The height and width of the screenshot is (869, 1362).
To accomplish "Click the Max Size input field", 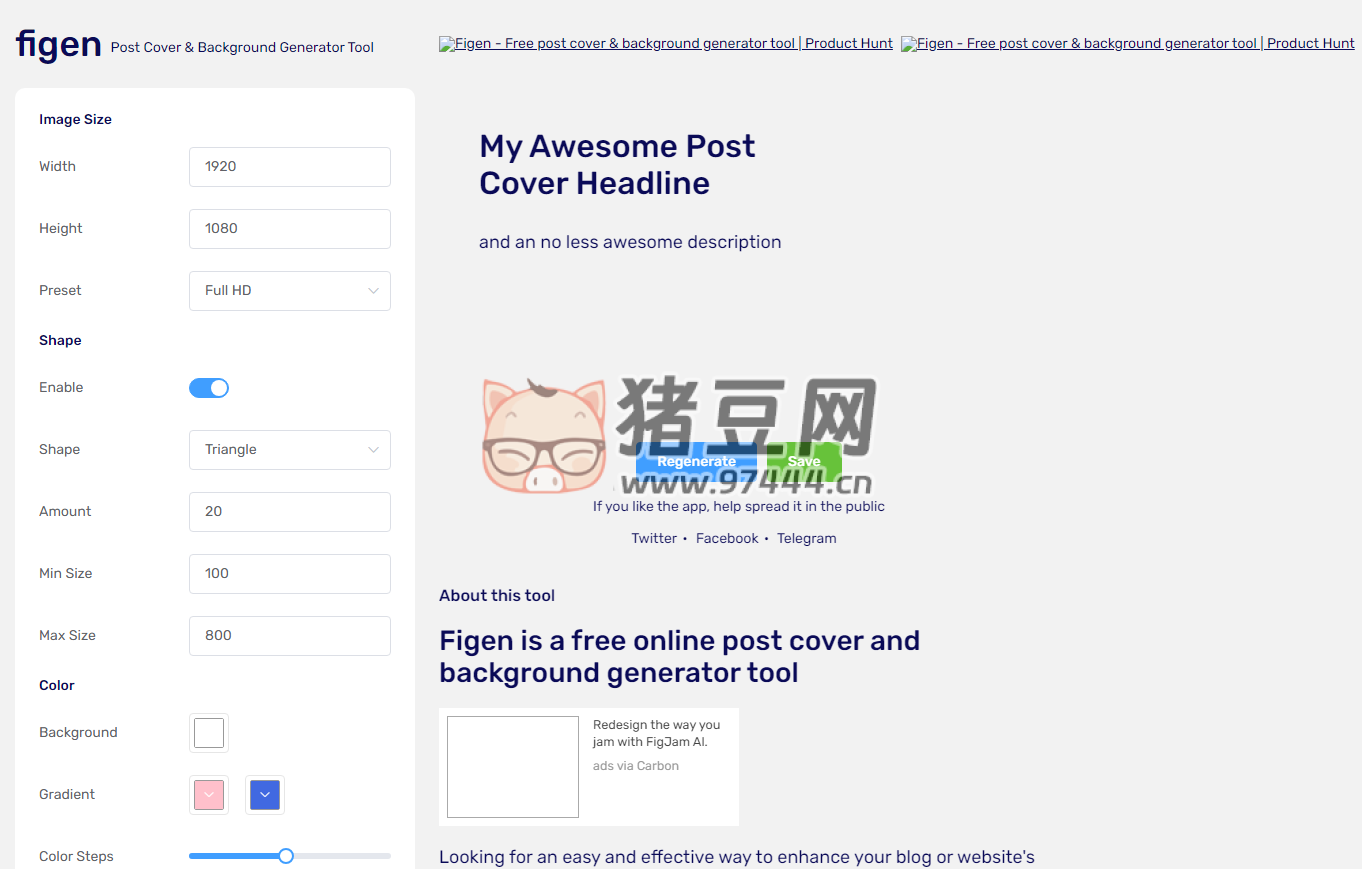I will point(290,636).
